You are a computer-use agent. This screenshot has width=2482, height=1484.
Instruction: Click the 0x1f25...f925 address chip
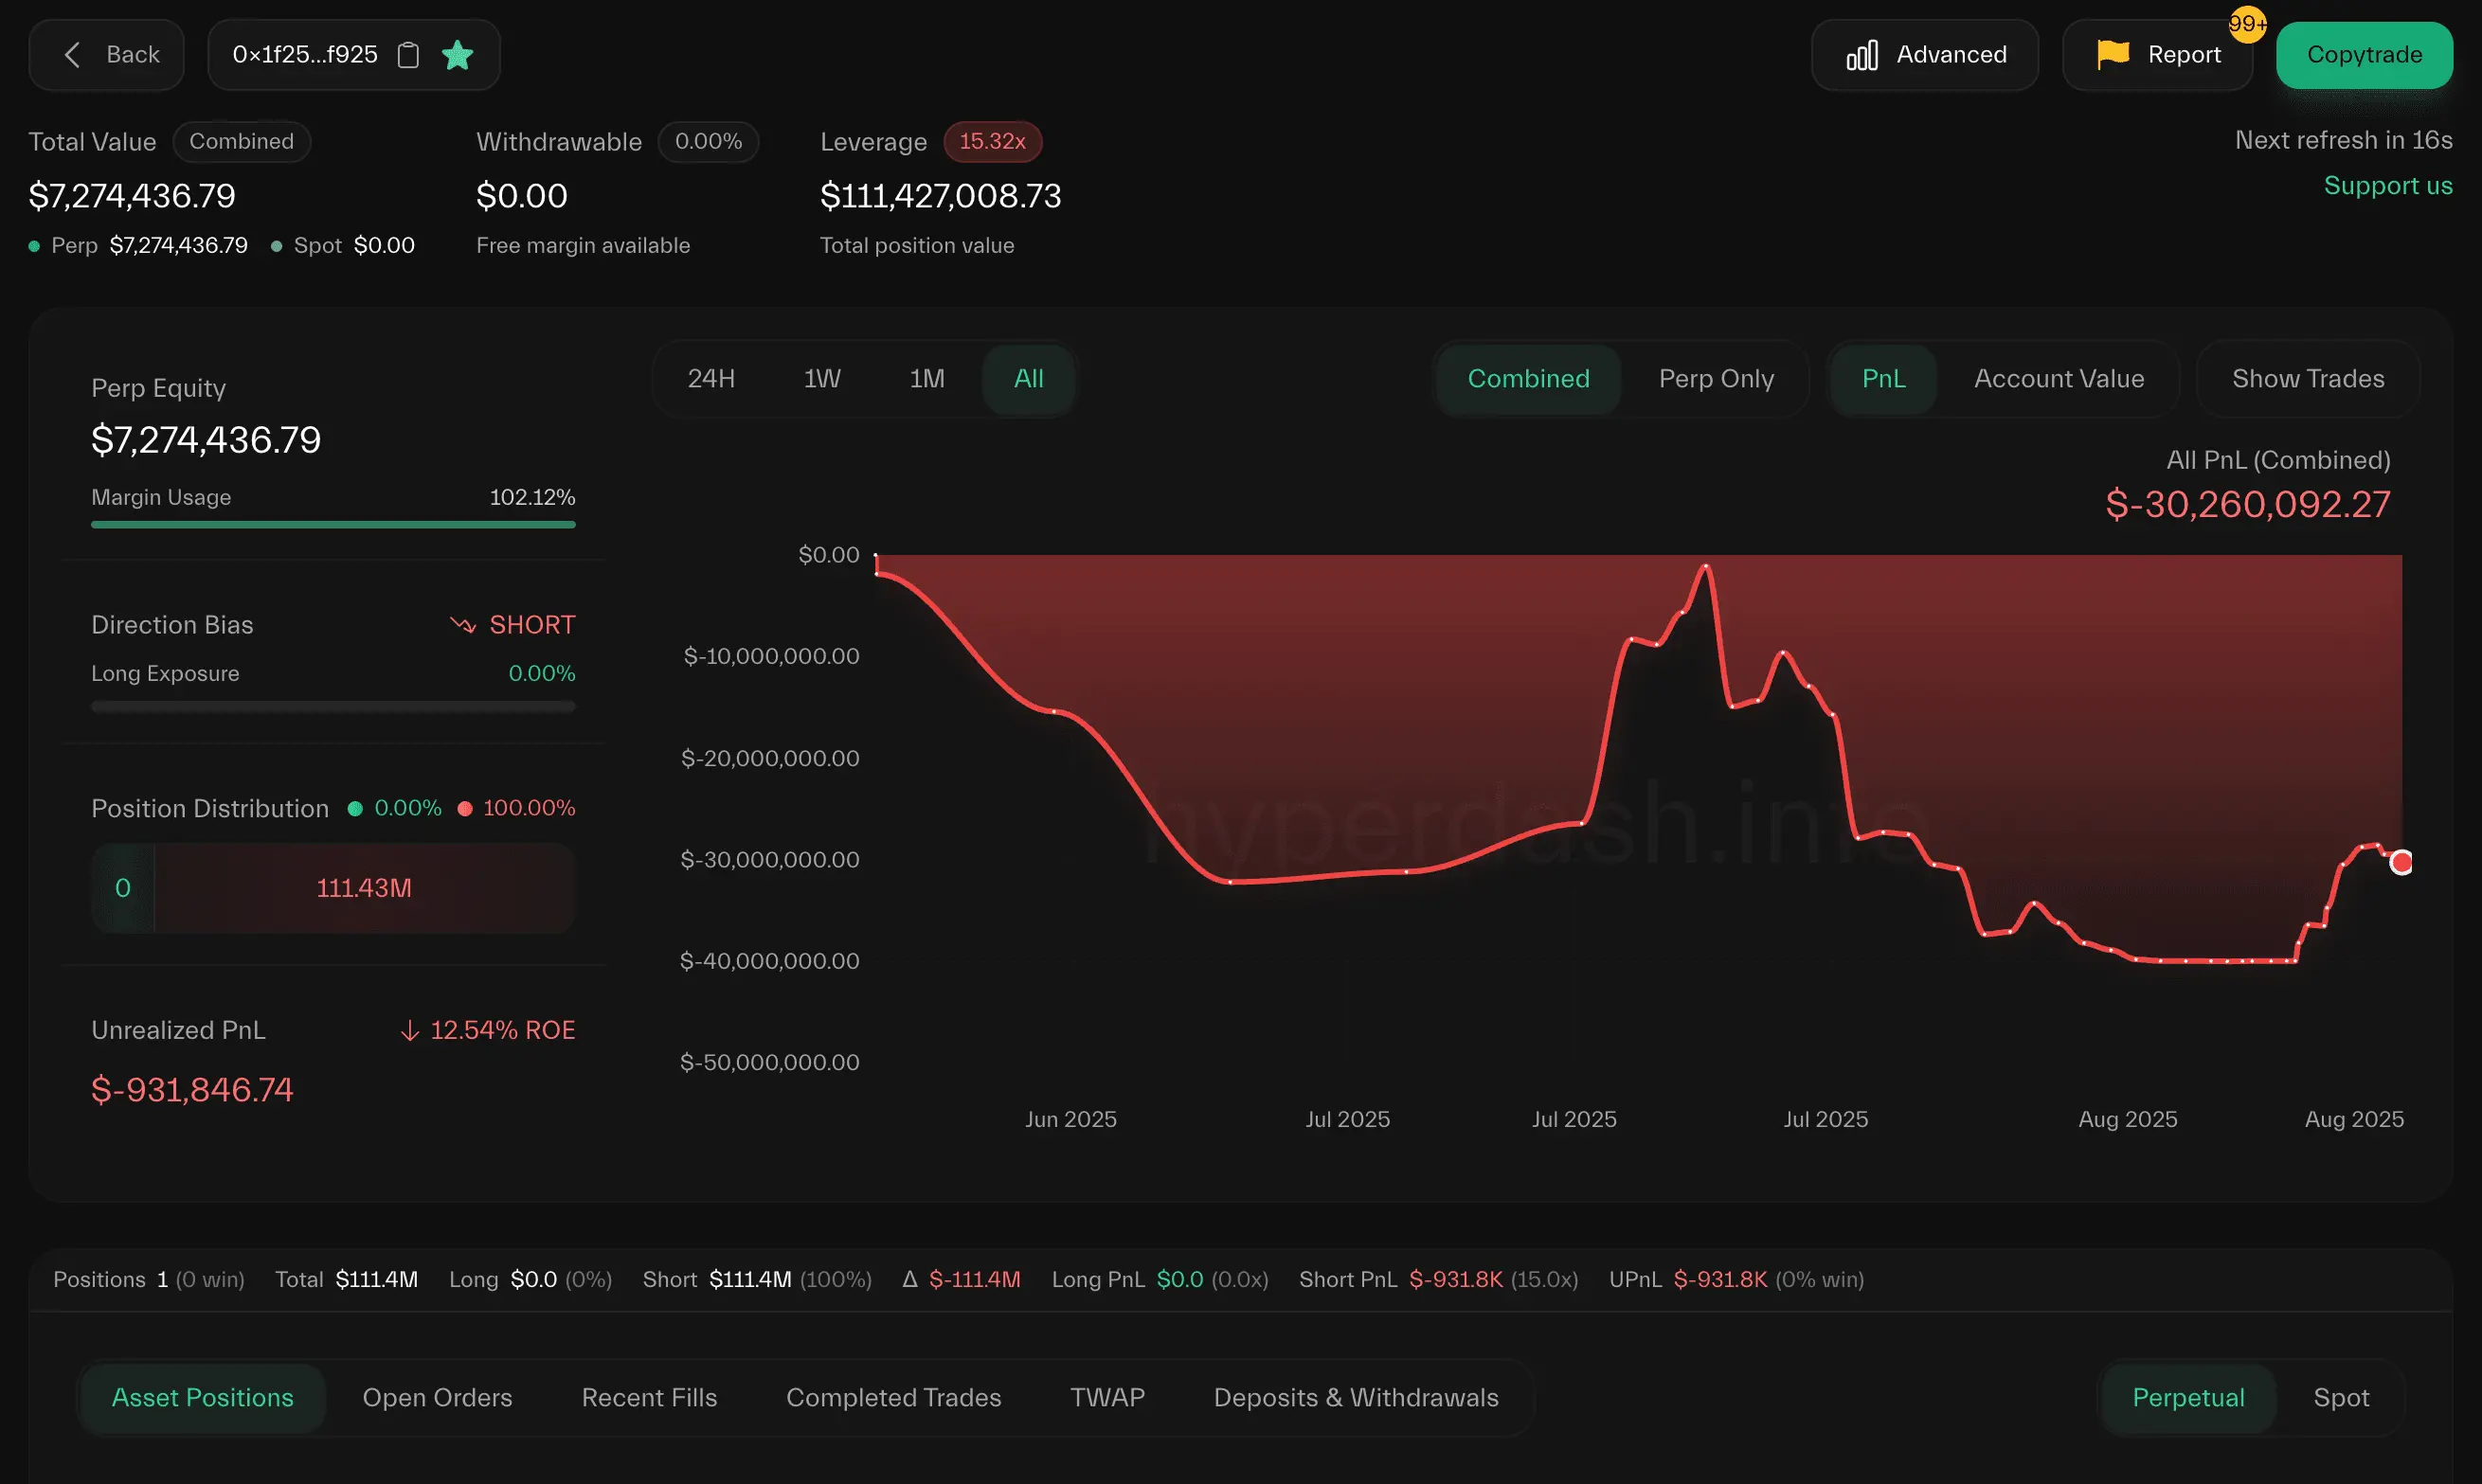[x=354, y=55]
